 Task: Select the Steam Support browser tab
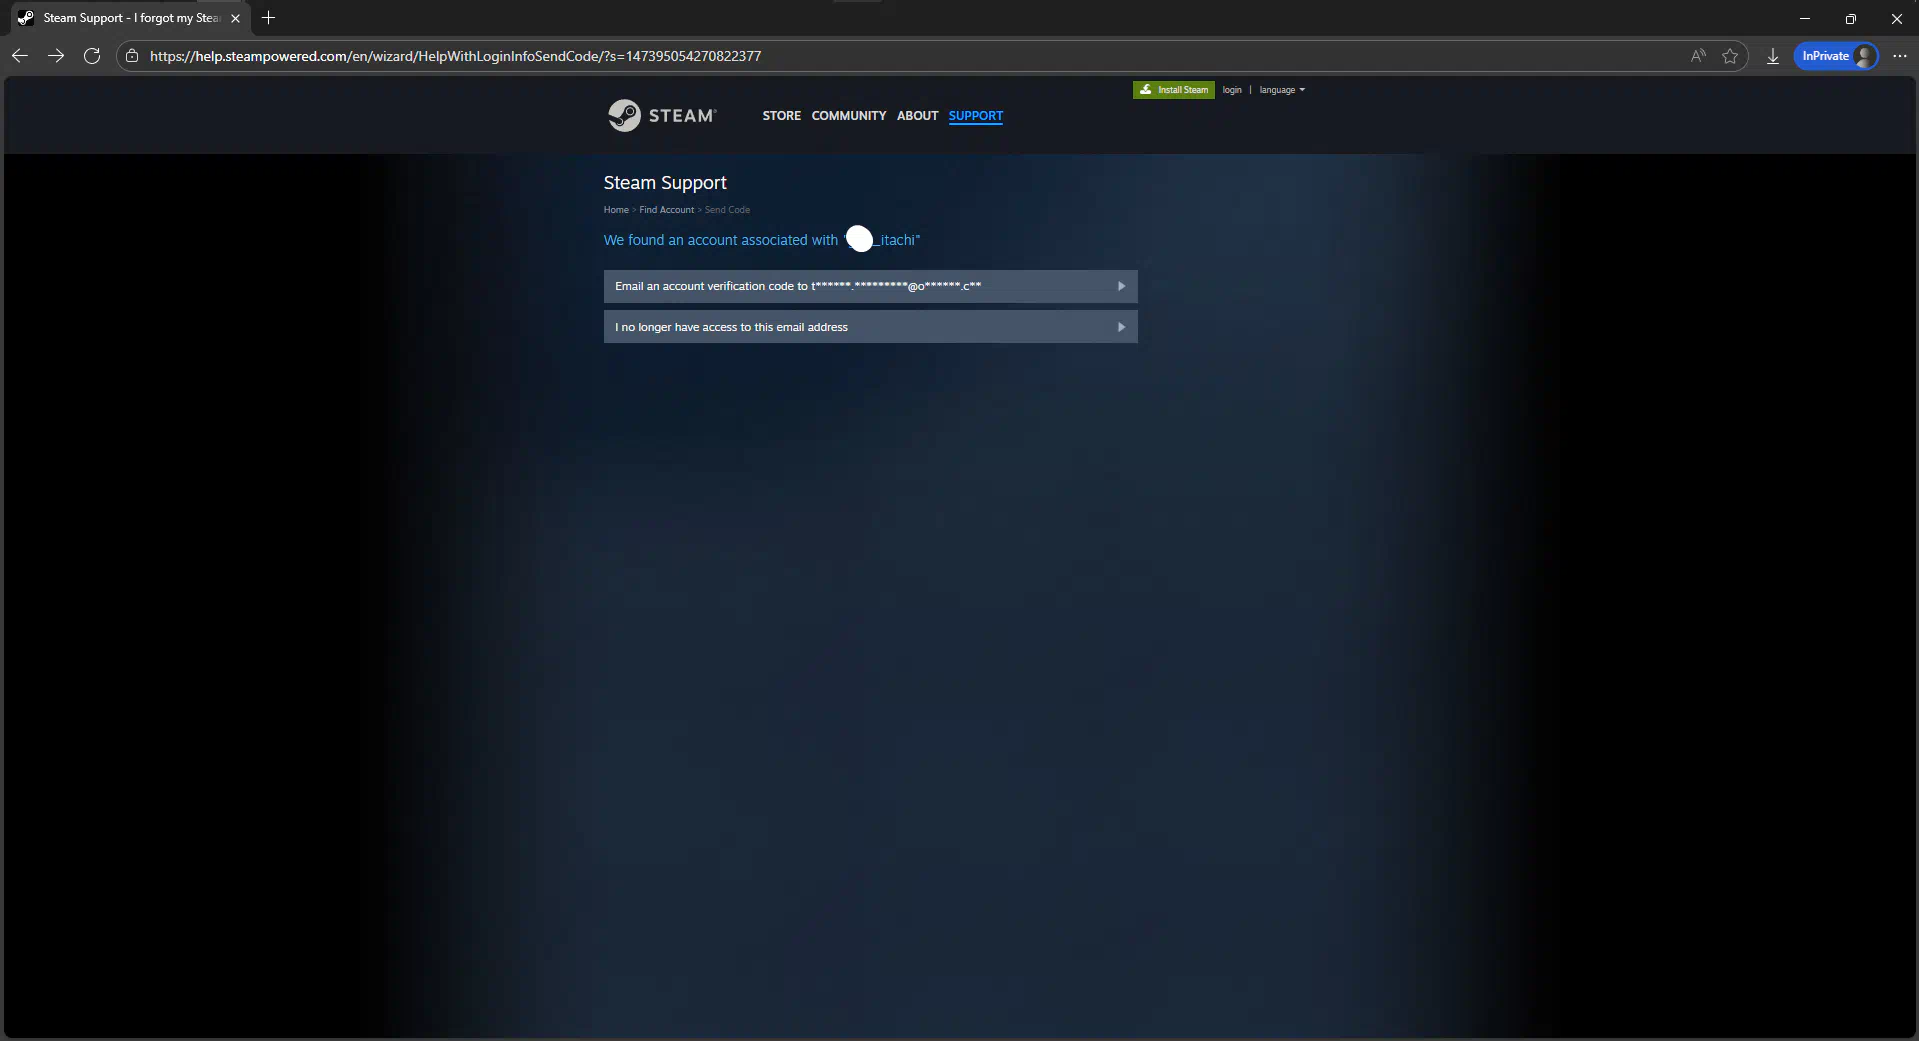(130, 18)
